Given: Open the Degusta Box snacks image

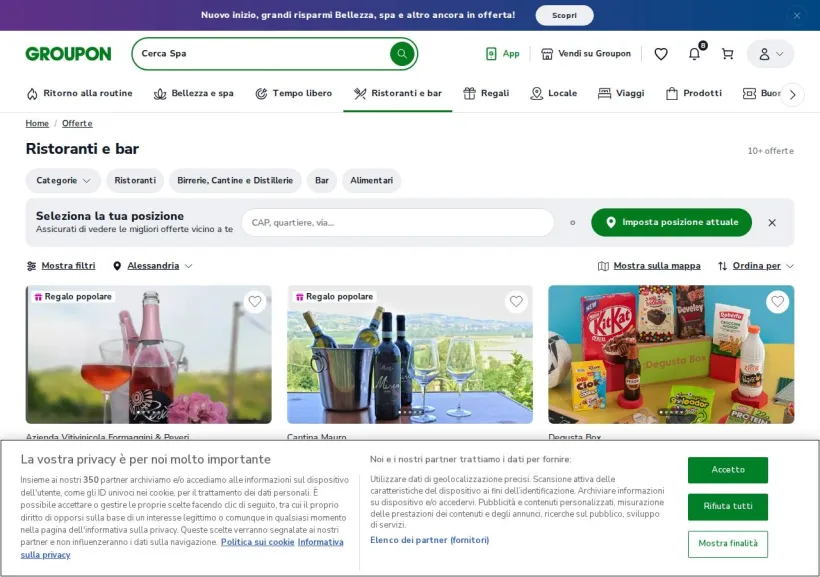Looking at the screenshot, I should [x=671, y=355].
